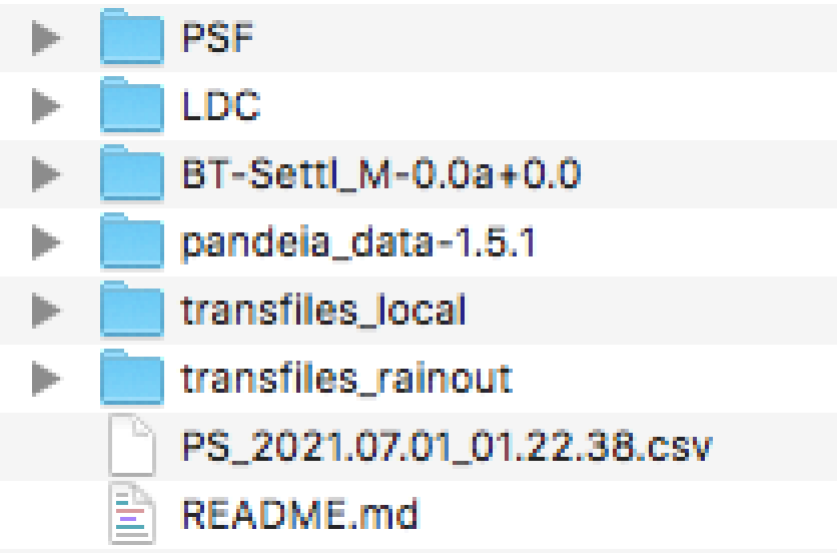Select the BT-Settl_M-0.0a+0.0 folder icon
Image resolution: width=837 pixels, height=553 pixels.
(x=131, y=173)
